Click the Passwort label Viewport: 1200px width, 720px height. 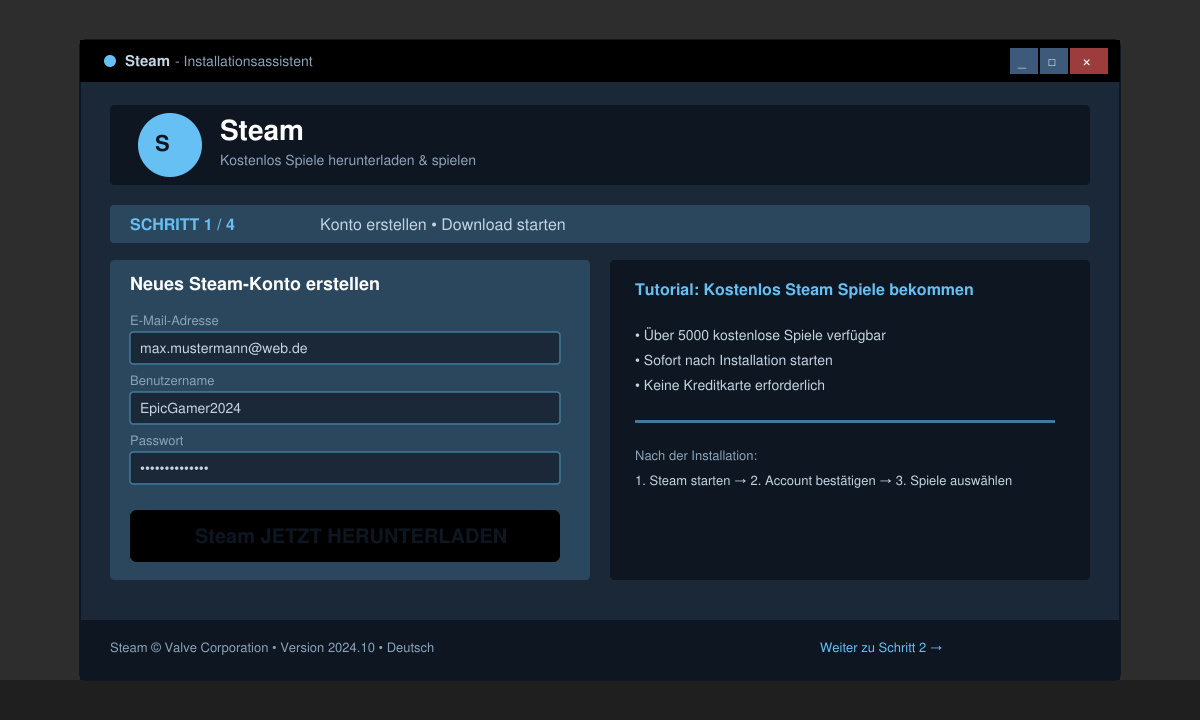click(157, 441)
